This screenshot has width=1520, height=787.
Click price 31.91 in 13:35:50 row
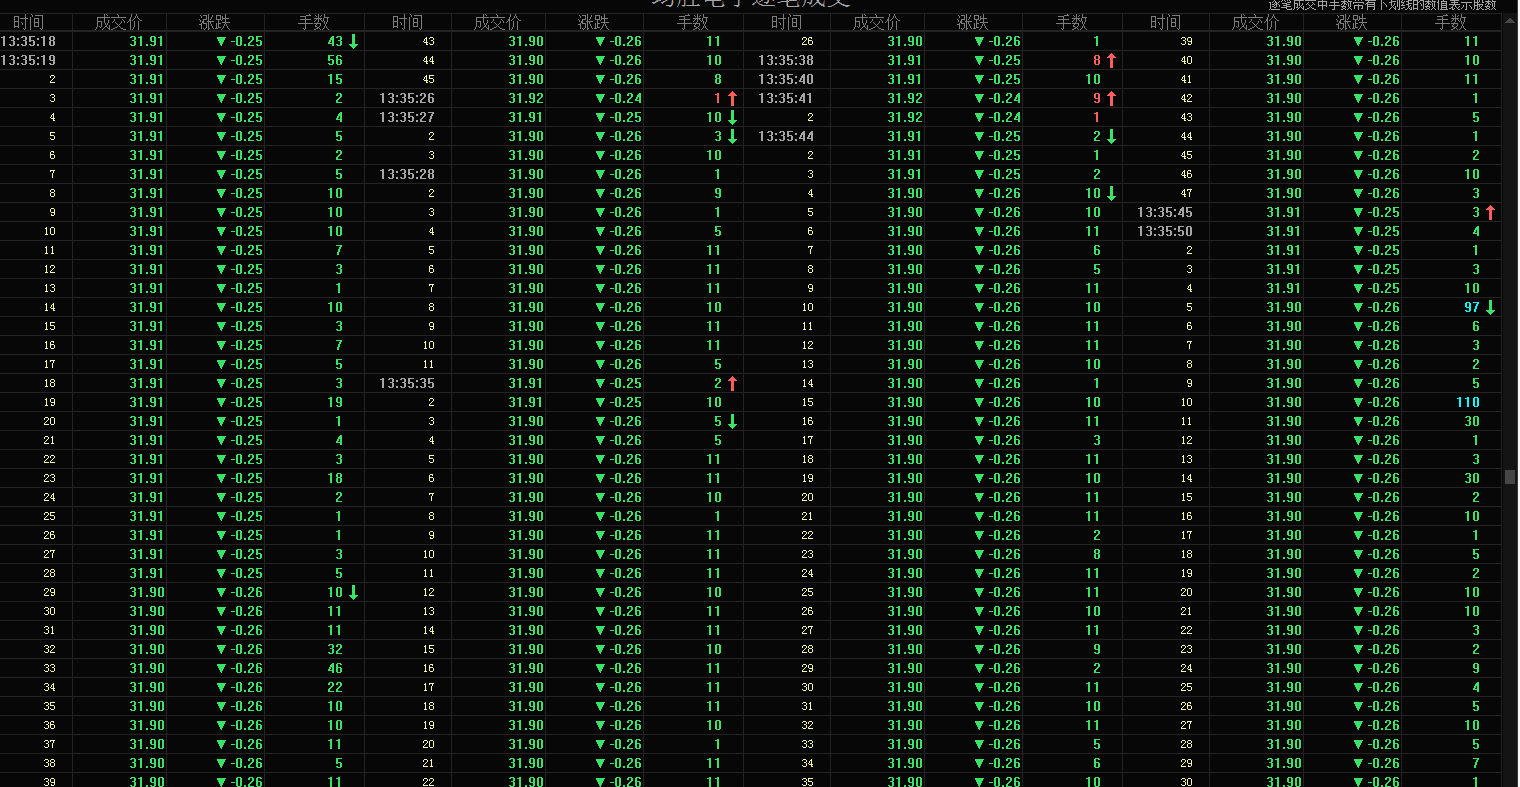pos(1284,232)
